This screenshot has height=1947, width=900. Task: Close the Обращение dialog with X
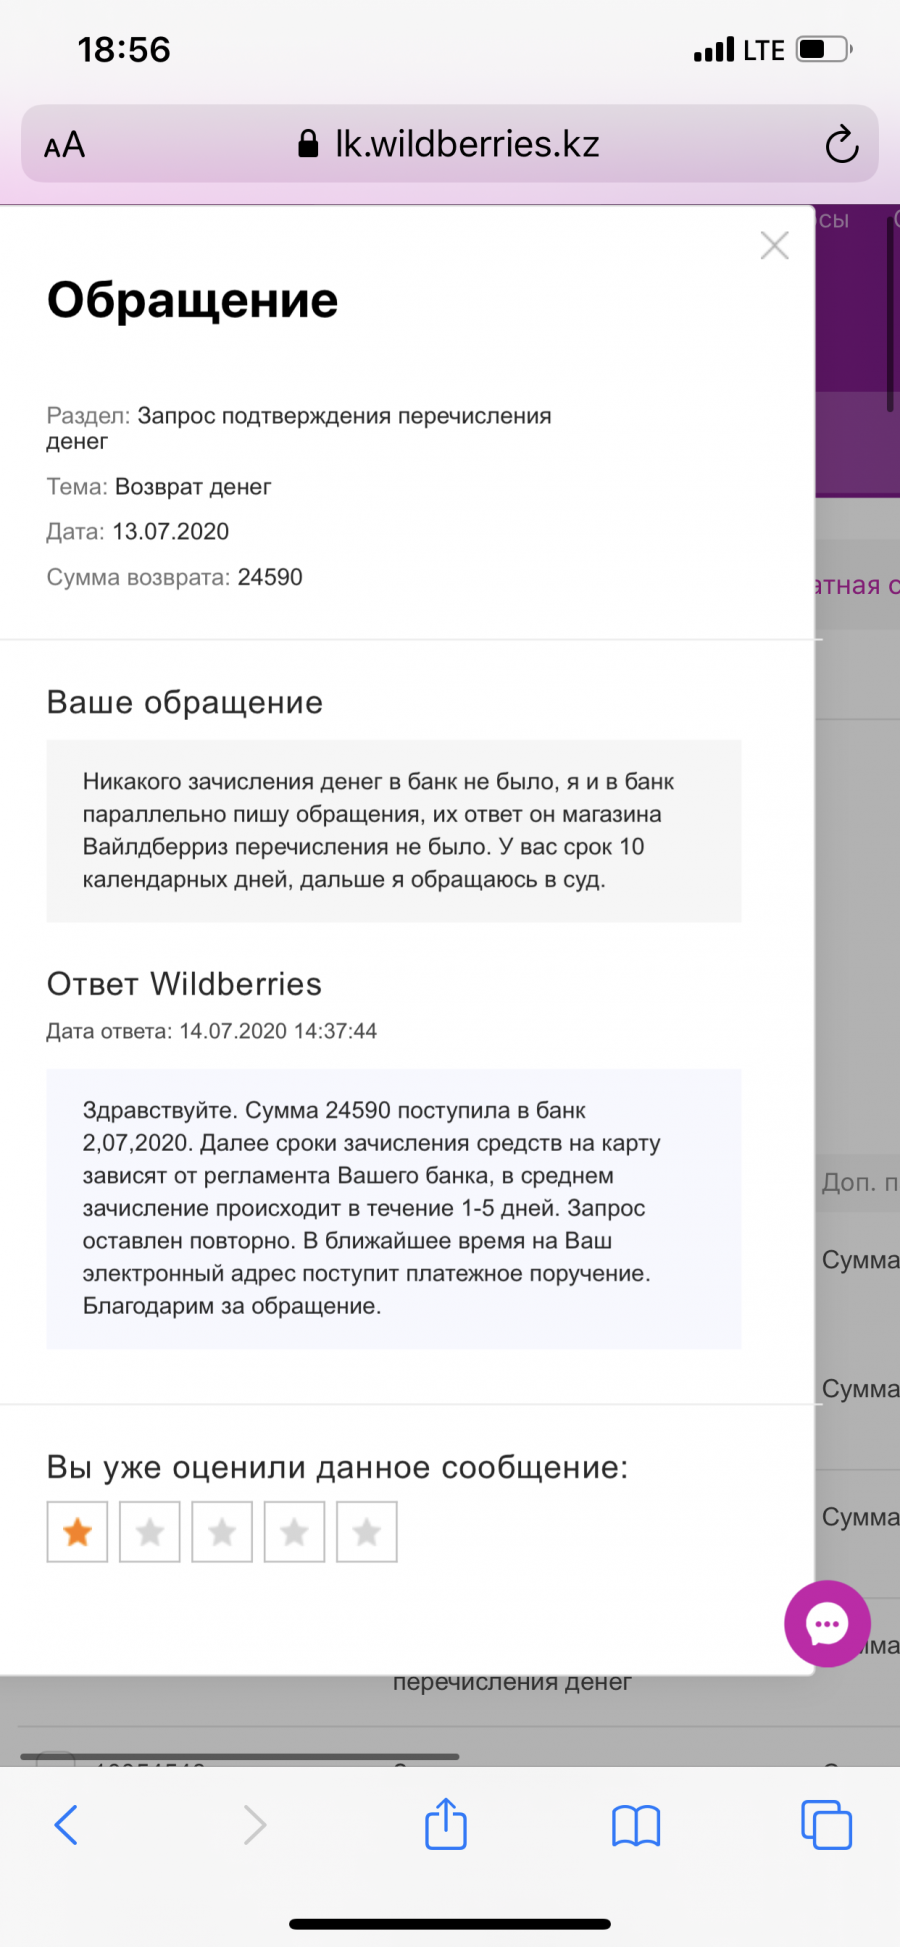(x=774, y=245)
